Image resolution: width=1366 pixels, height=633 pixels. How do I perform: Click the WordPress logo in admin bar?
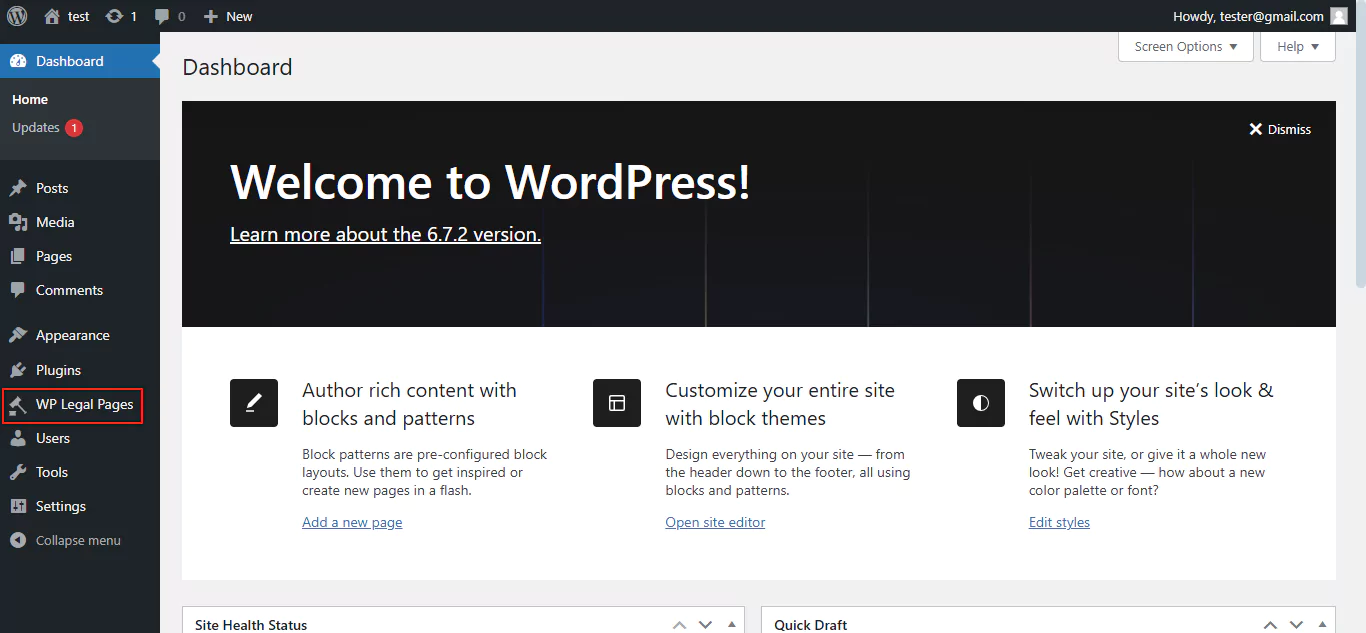tap(15, 15)
